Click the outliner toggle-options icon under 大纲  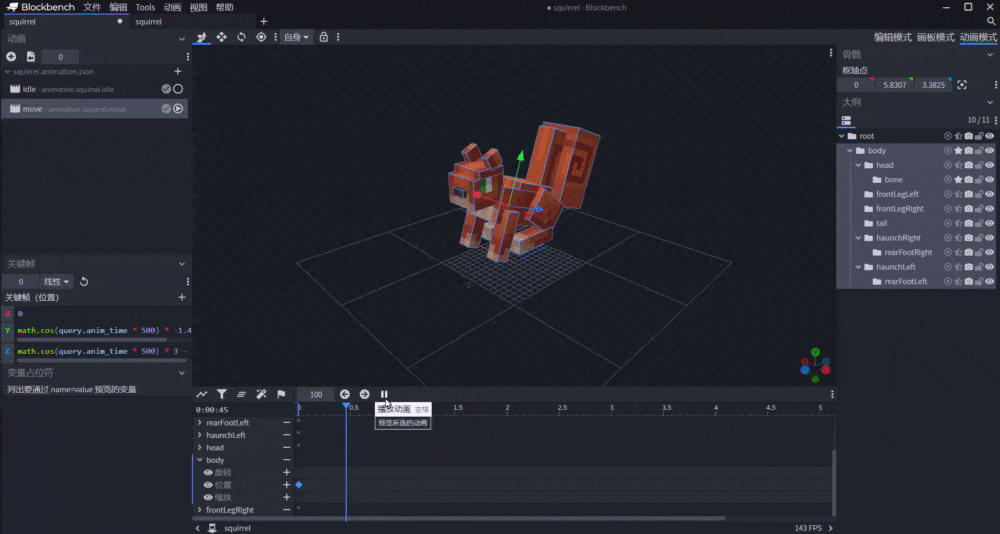(x=846, y=120)
